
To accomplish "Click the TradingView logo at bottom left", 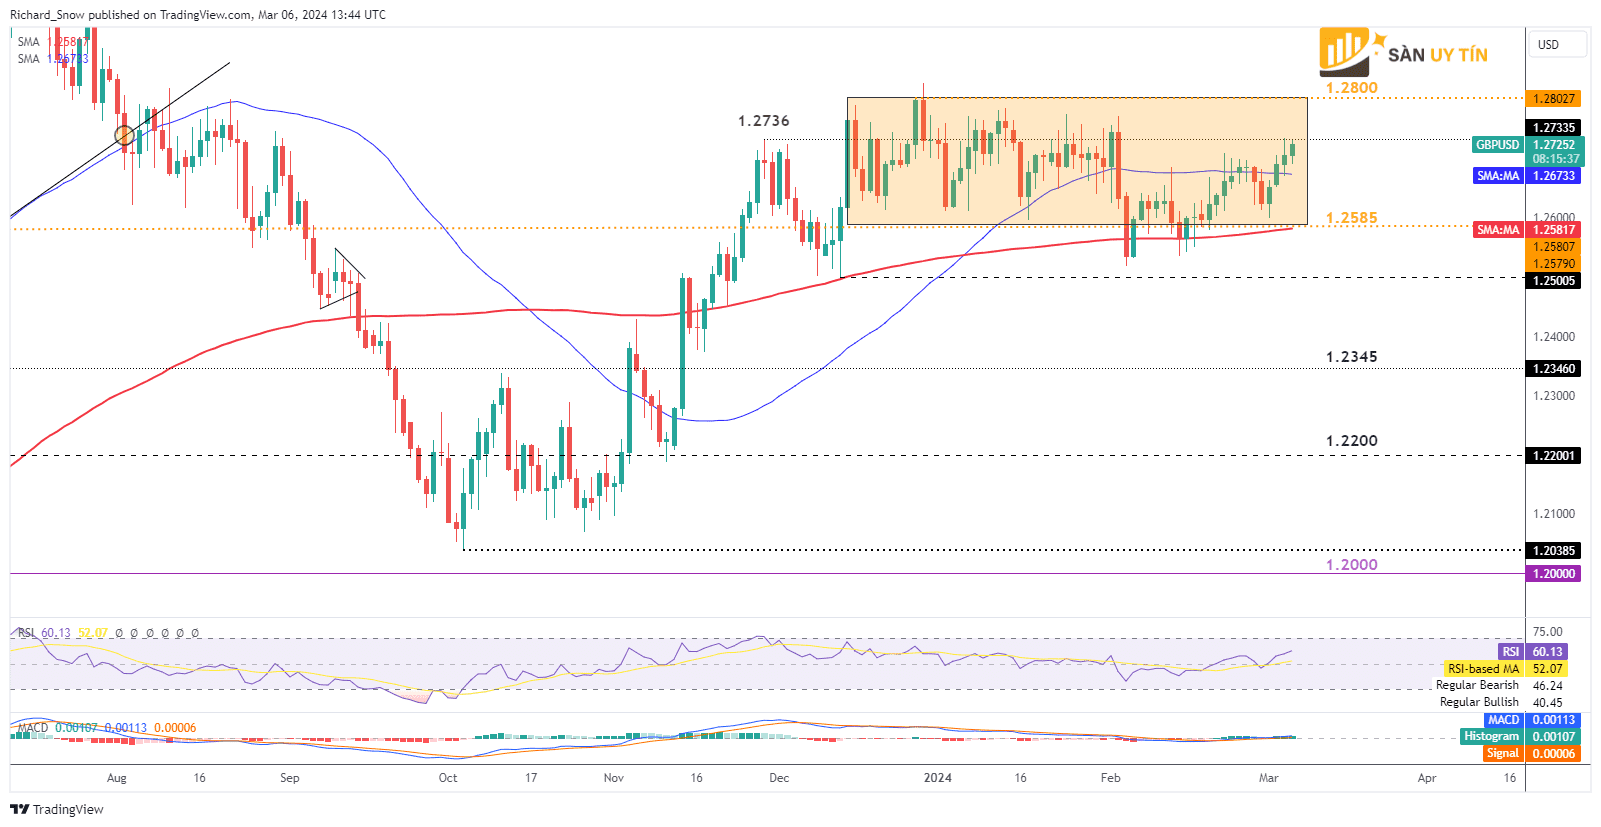I will pyautogui.click(x=57, y=809).
